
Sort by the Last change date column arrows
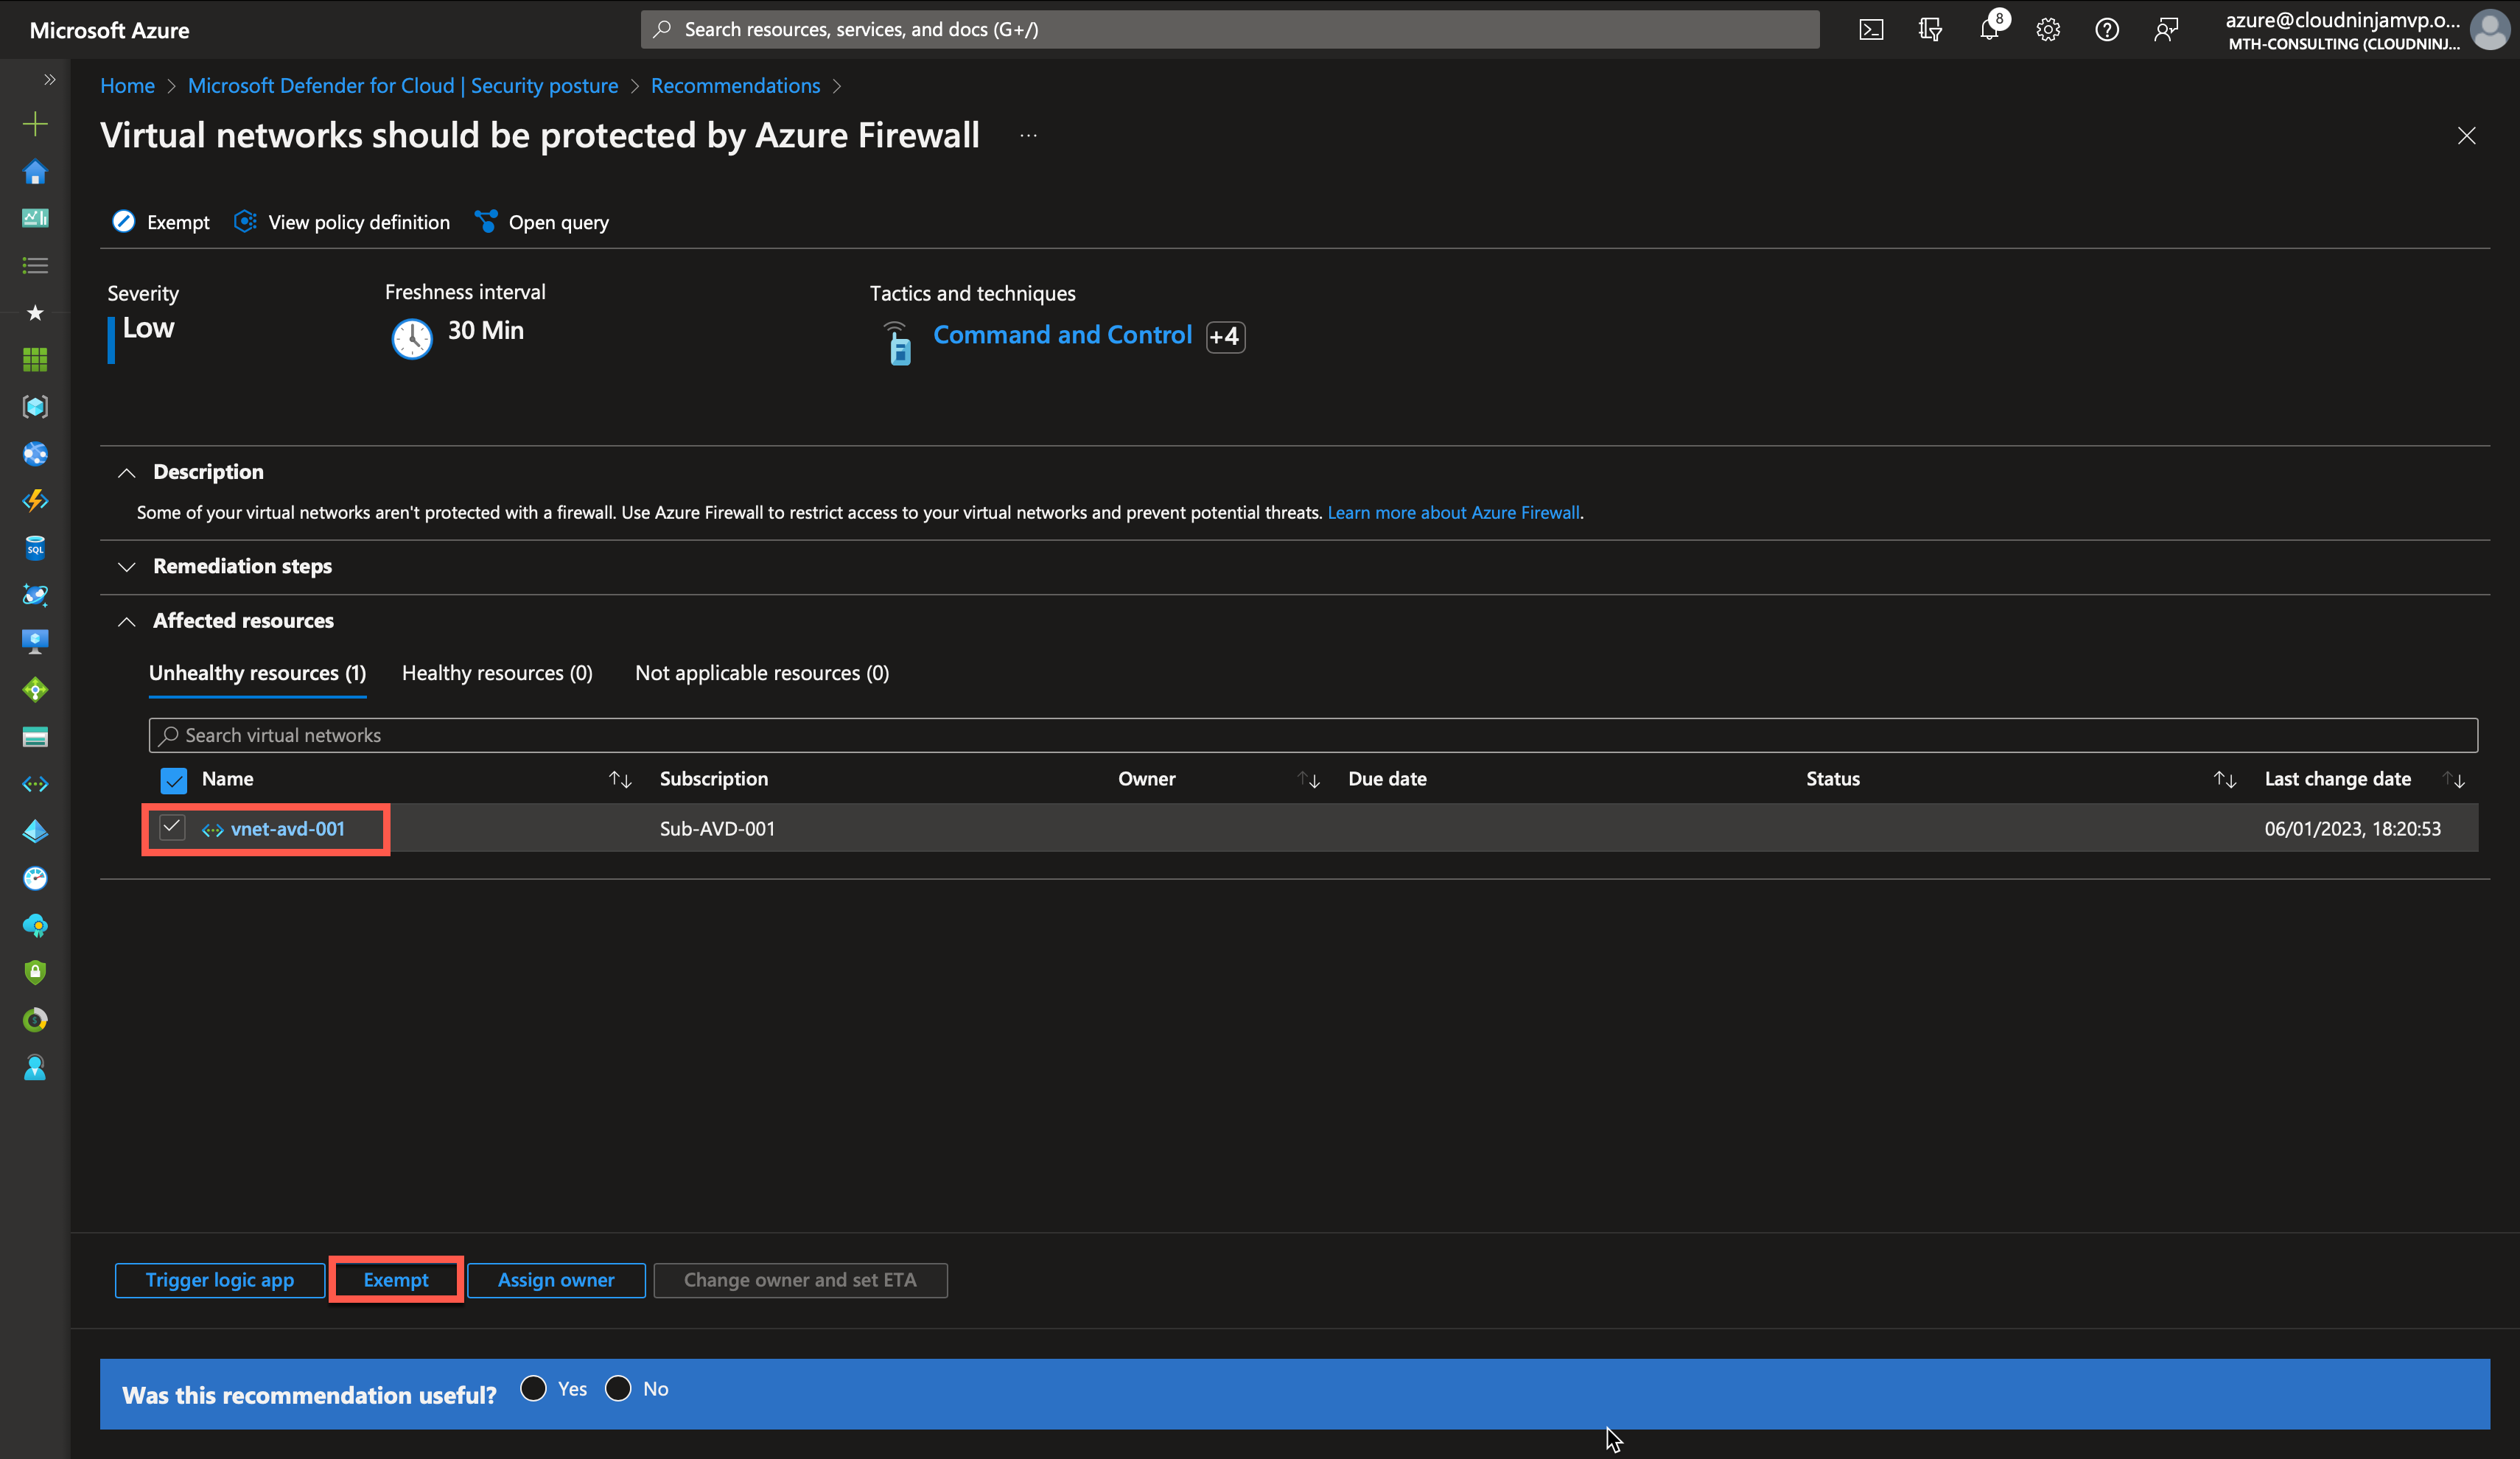2454,779
